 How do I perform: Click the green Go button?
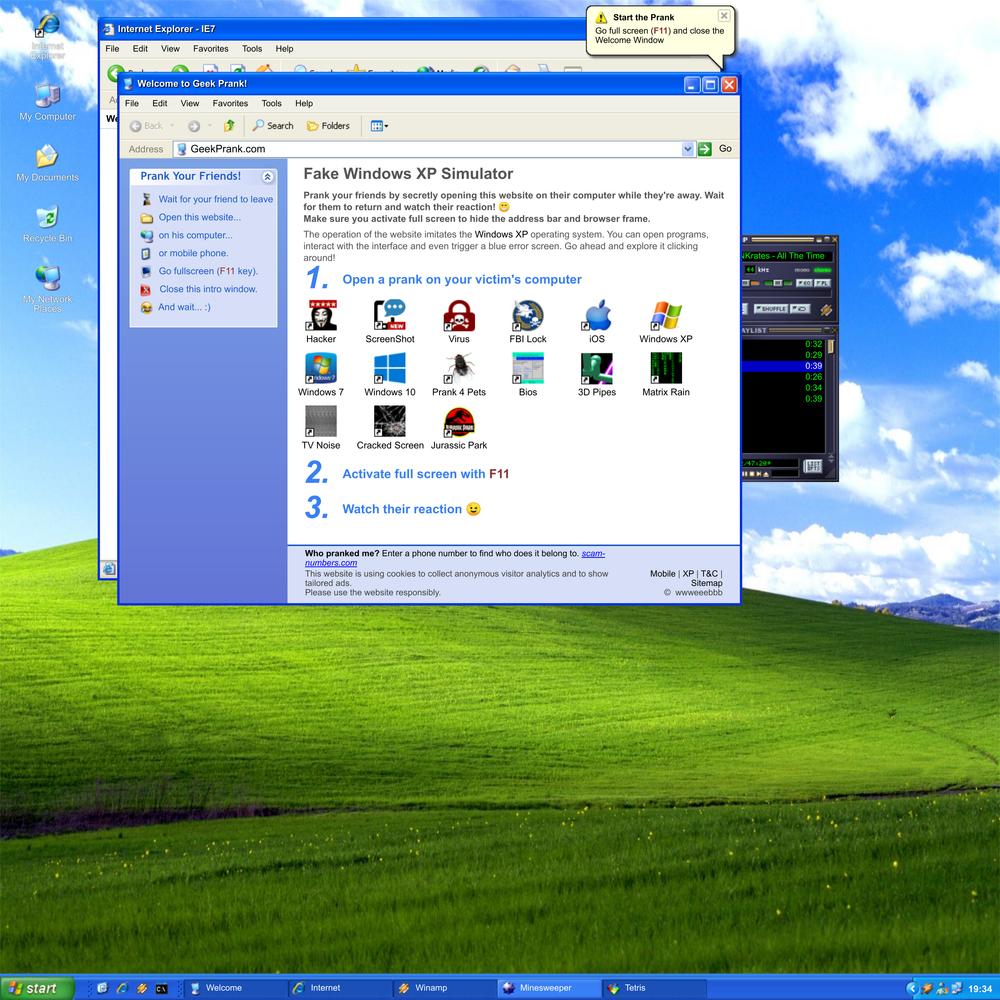705,149
